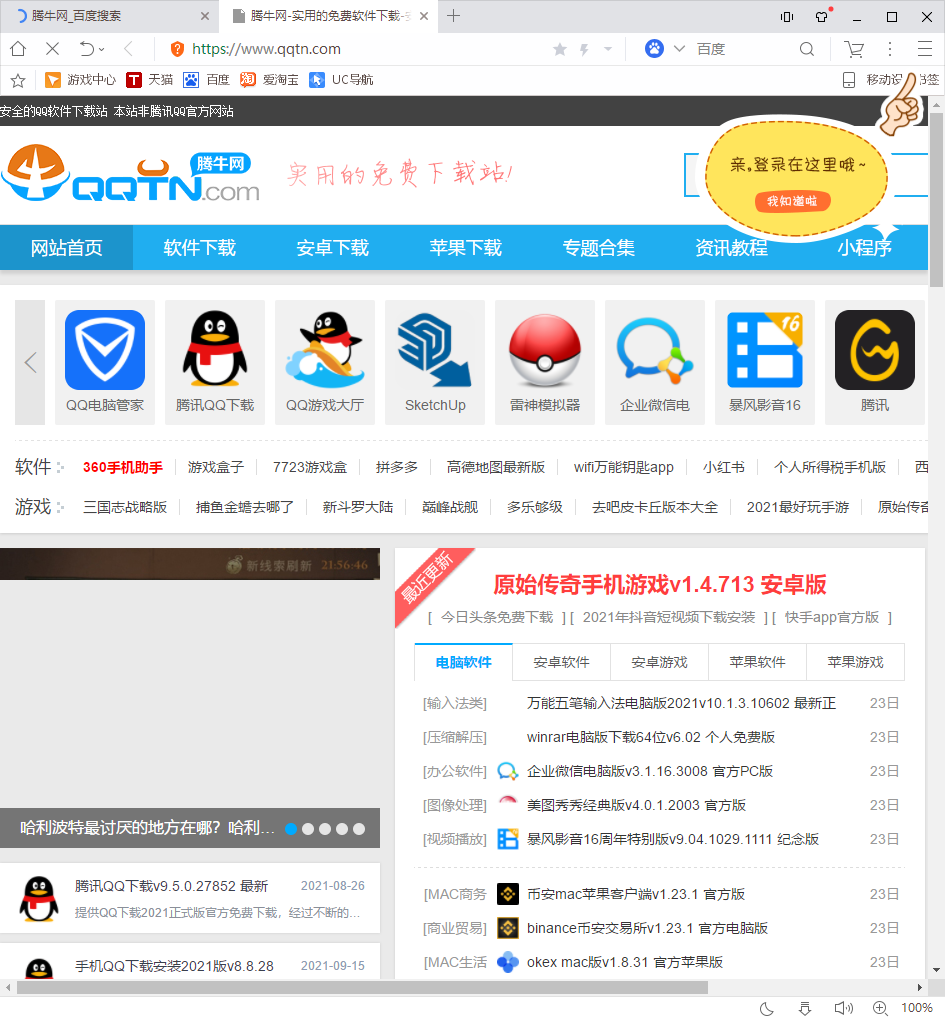Image resolution: width=945 pixels, height=1020 pixels.
Task: Open QQ电脑管家 app icon
Action: 105,350
